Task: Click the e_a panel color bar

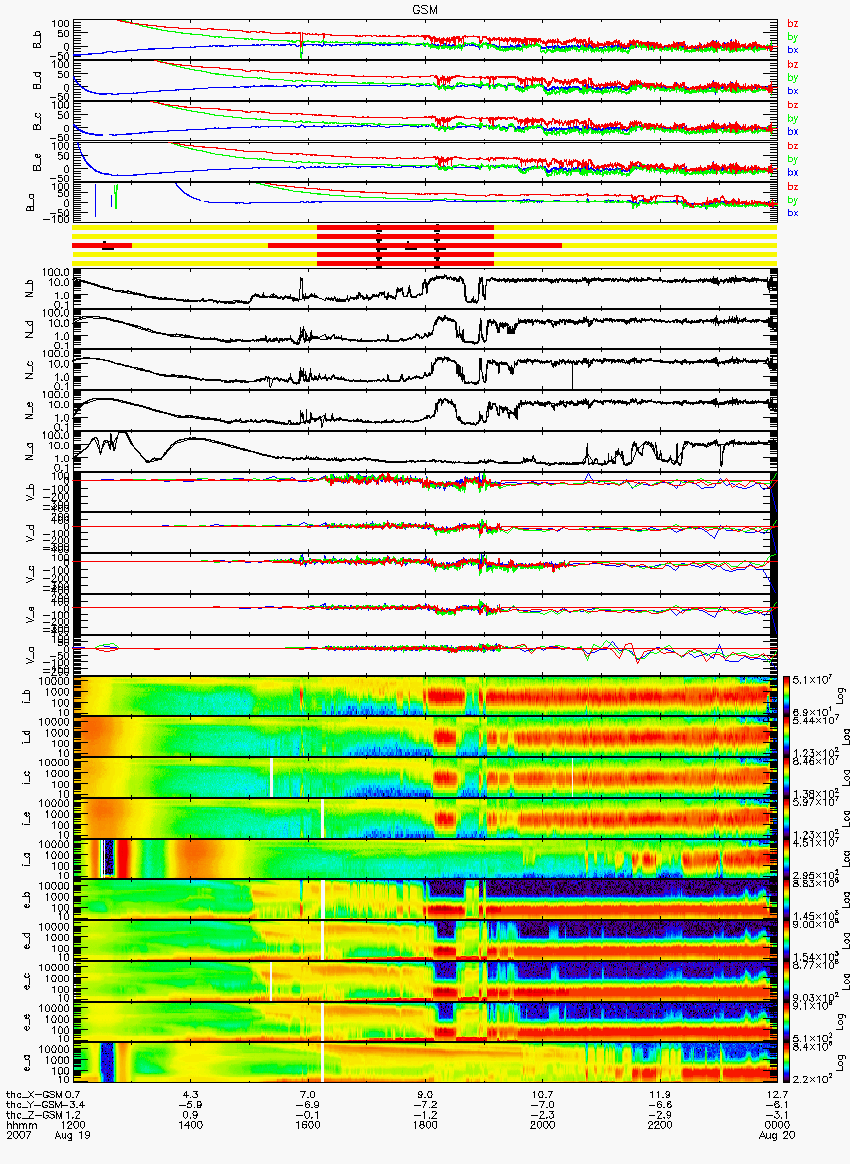Action: pos(786,1062)
